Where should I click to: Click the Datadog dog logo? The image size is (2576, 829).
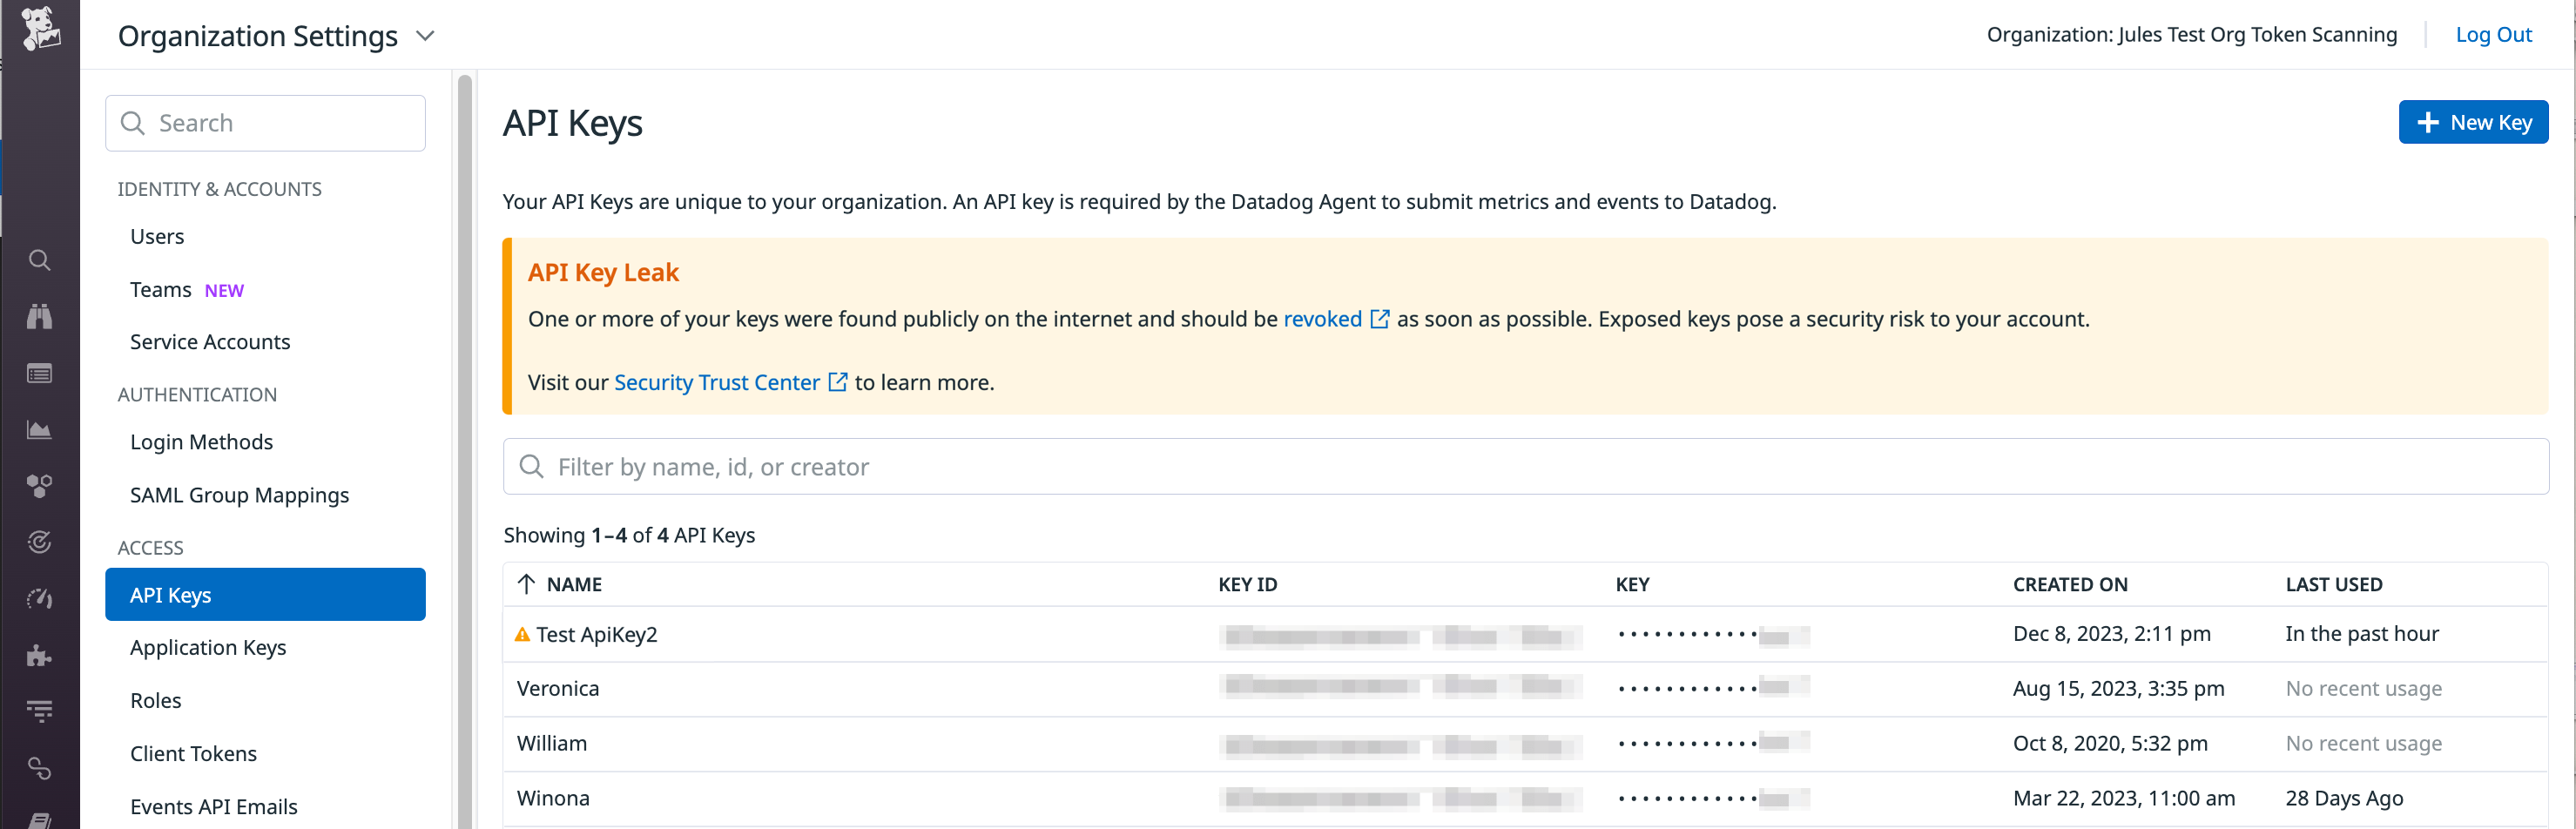click(40, 30)
